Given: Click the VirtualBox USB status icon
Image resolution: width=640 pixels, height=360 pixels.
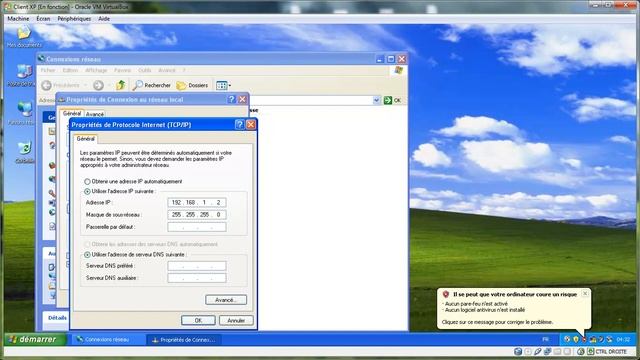Looking at the screenshot, I should pos(538,351).
